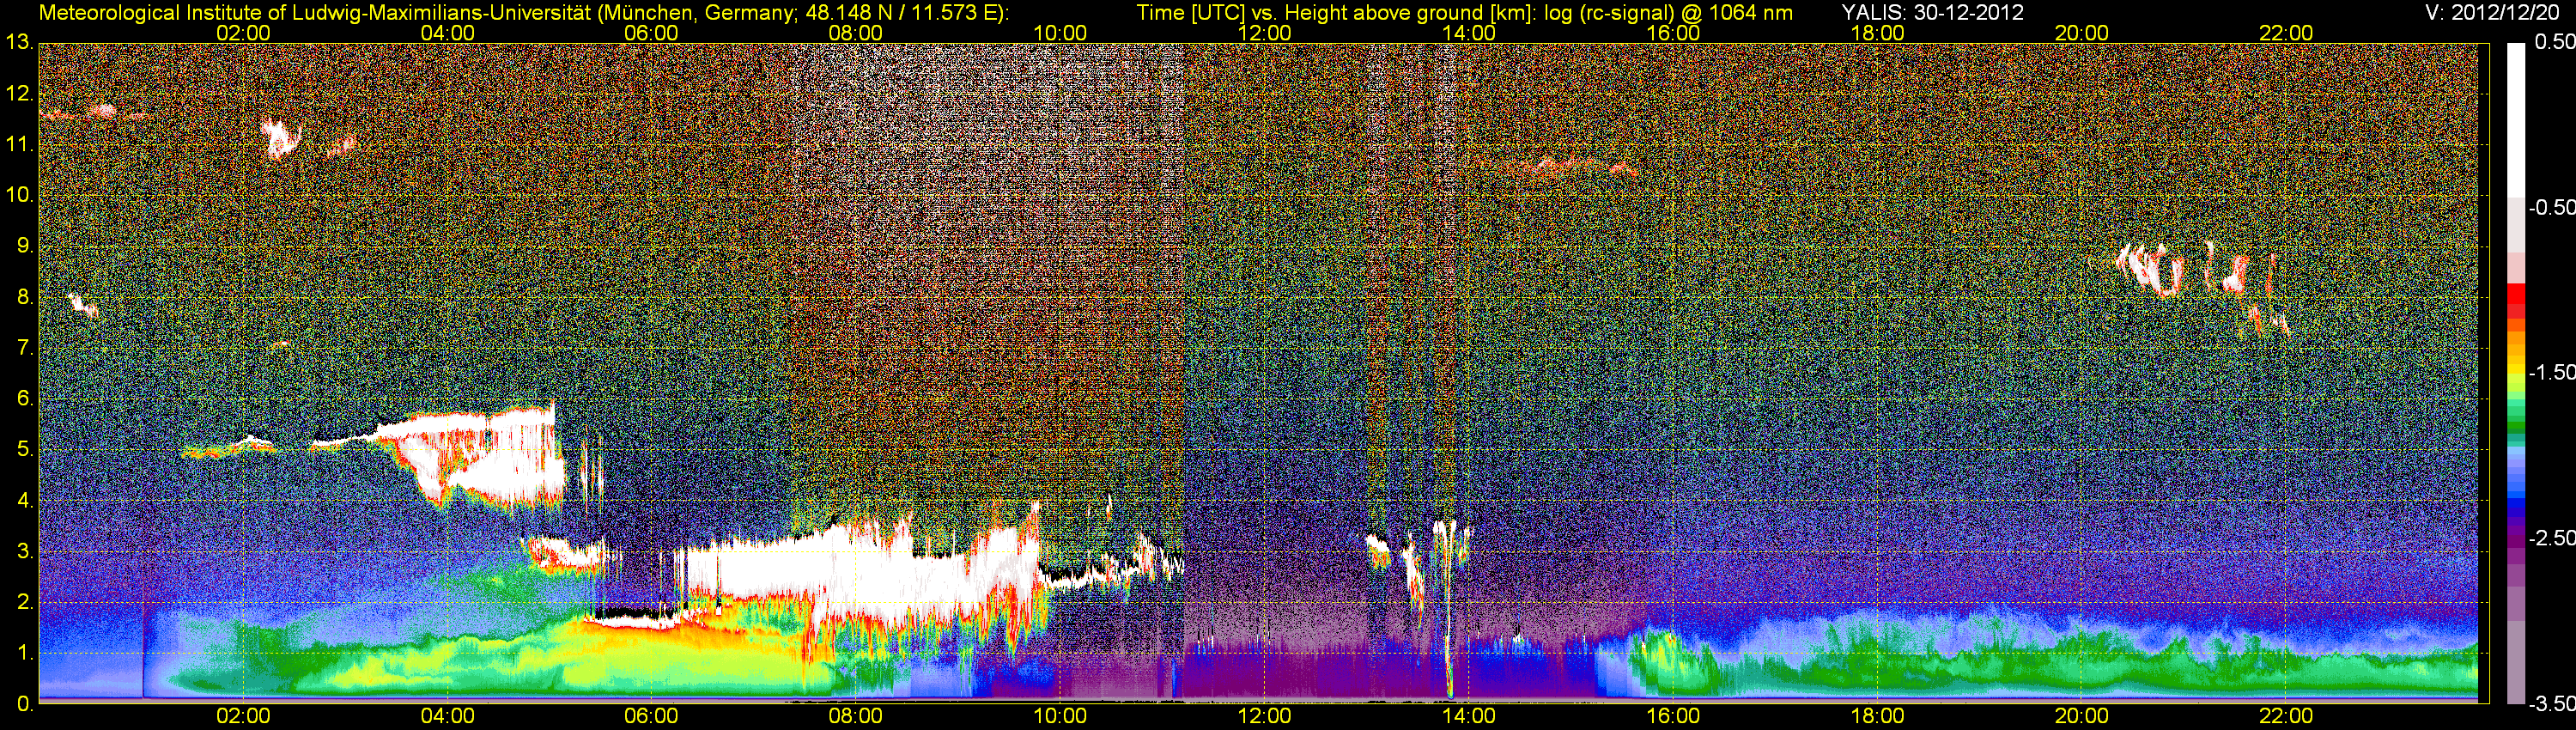Image resolution: width=2576 pixels, height=730 pixels.
Task: Pick 16:00 on the bottom time axis
Action: (1673, 717)
